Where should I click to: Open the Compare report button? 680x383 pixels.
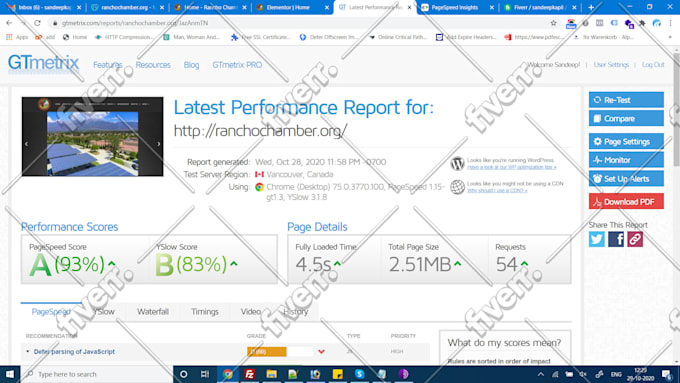point(626,118)
